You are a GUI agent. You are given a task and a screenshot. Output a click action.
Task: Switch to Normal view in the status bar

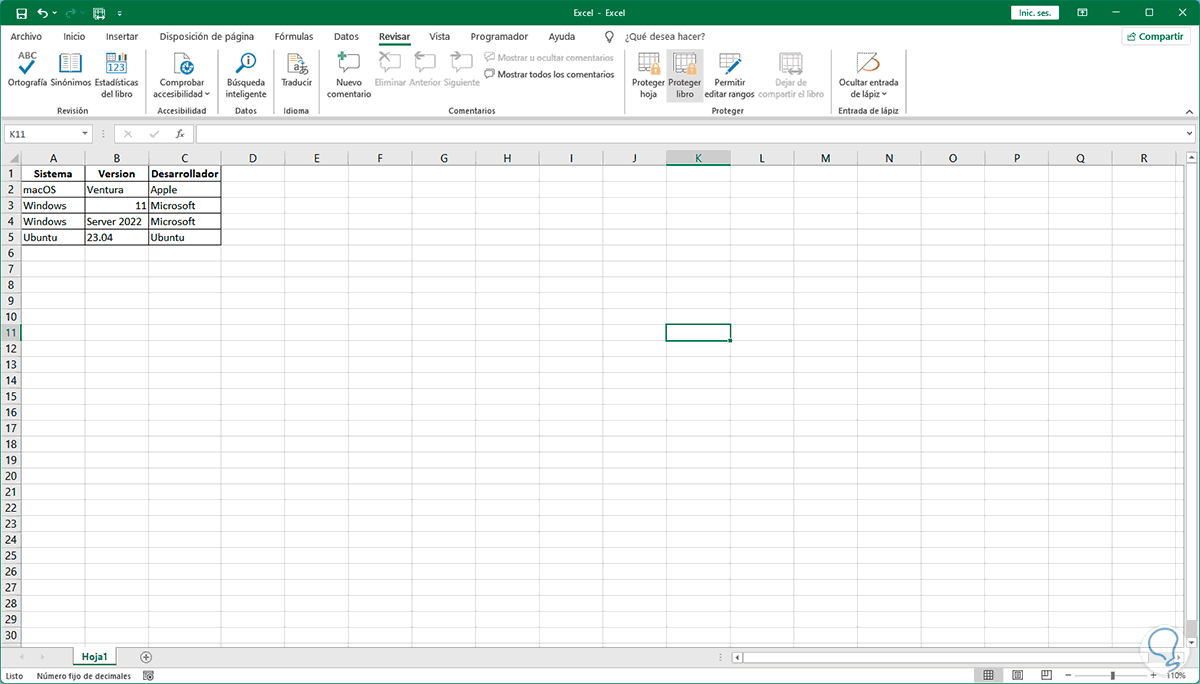988,676
